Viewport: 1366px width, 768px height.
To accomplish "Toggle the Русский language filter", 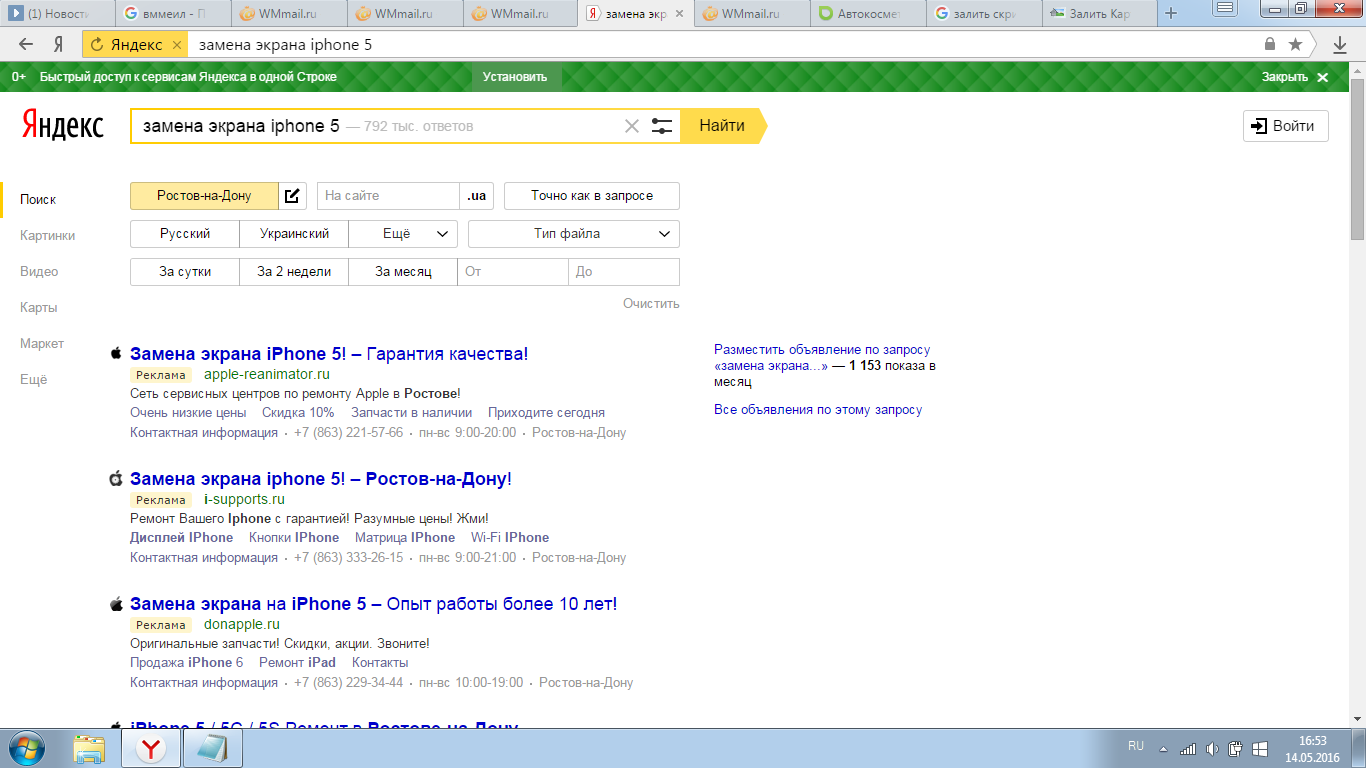I will [x=185, y=234].
